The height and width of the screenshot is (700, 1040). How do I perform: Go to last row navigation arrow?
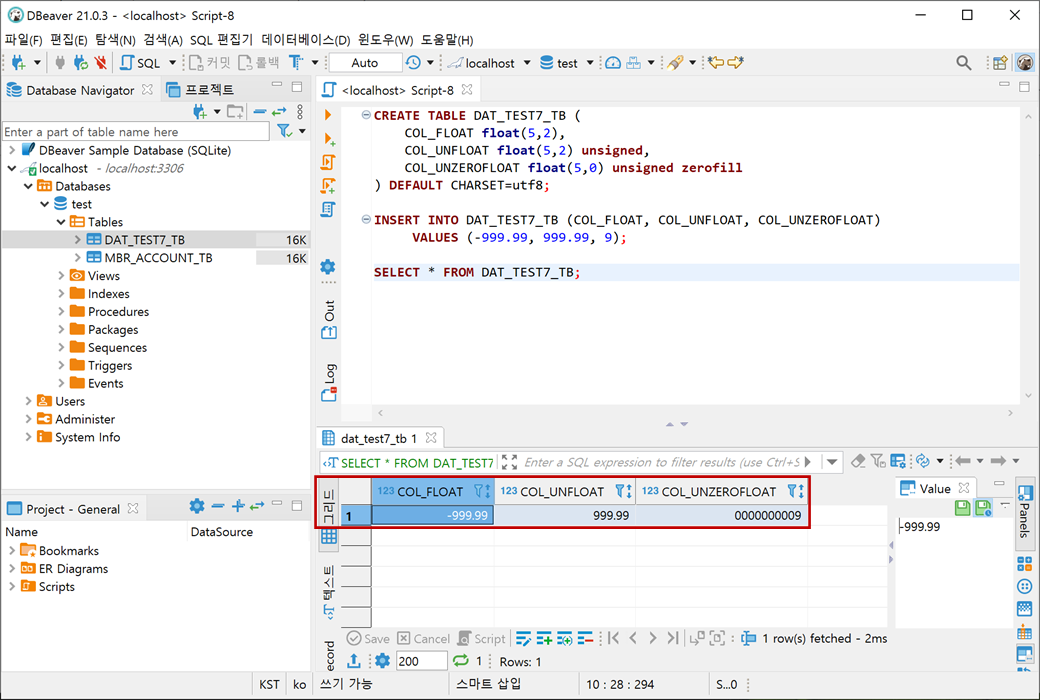(x=673, y=638)
